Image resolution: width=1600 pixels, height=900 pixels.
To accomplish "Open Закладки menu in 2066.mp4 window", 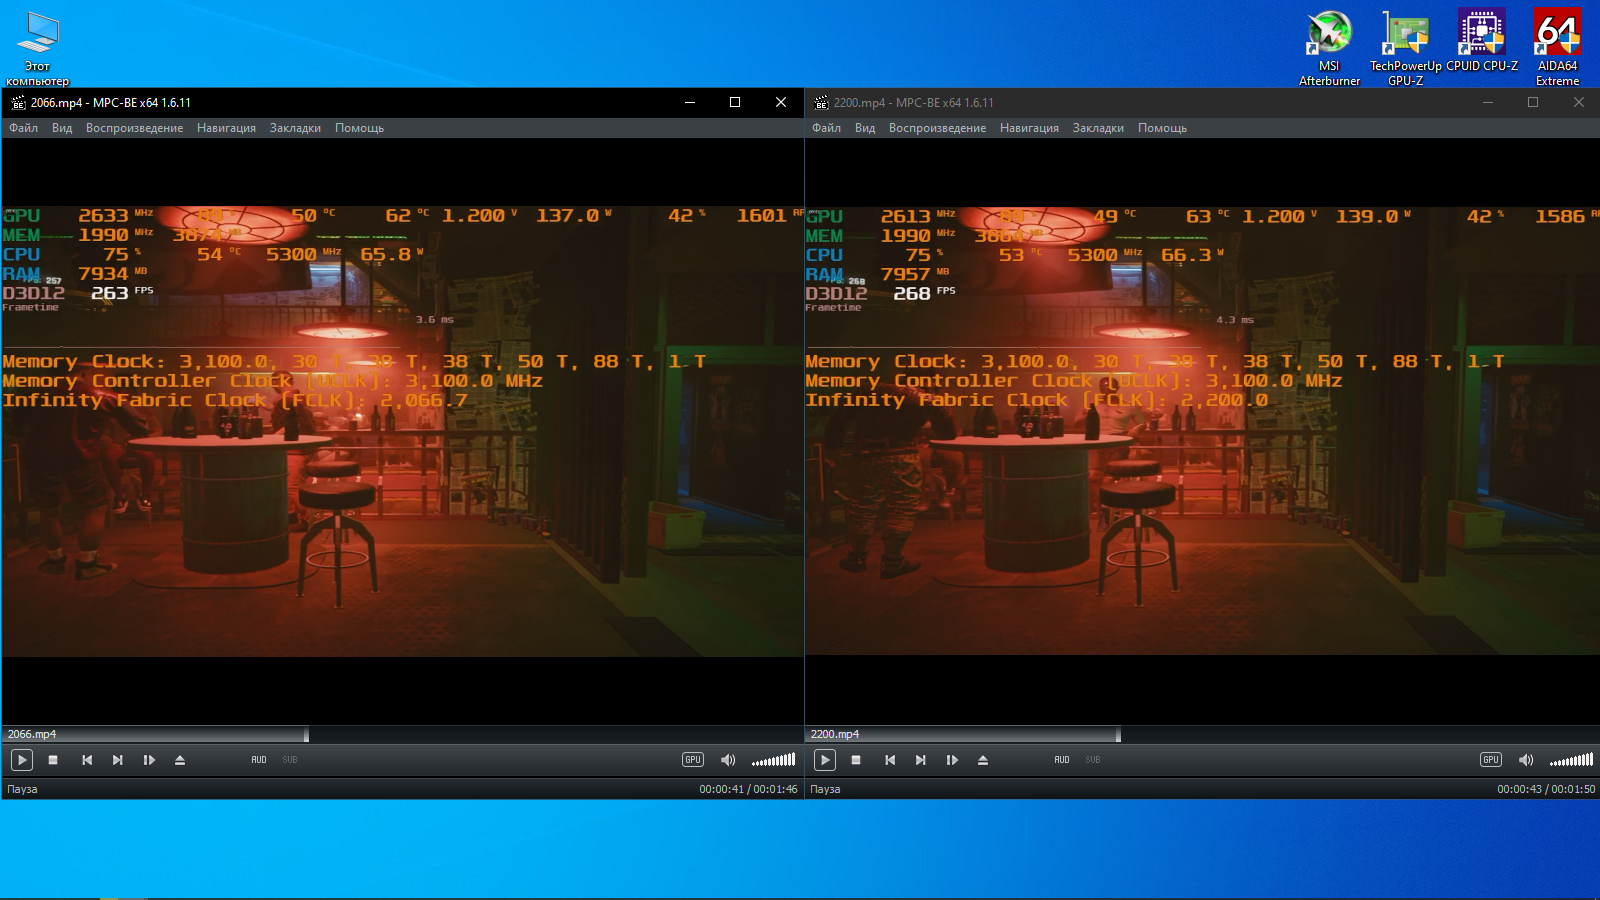I will click(295, 128).
